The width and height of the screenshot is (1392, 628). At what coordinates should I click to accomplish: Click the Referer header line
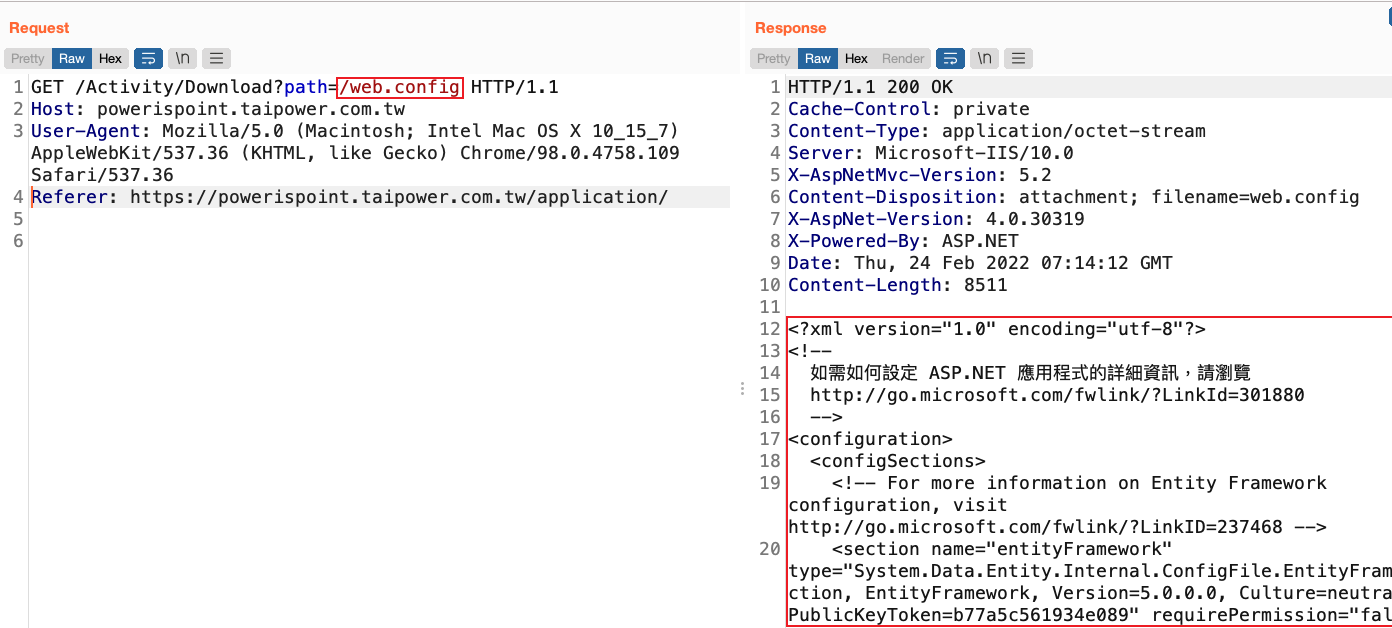(x=349, y=197)
